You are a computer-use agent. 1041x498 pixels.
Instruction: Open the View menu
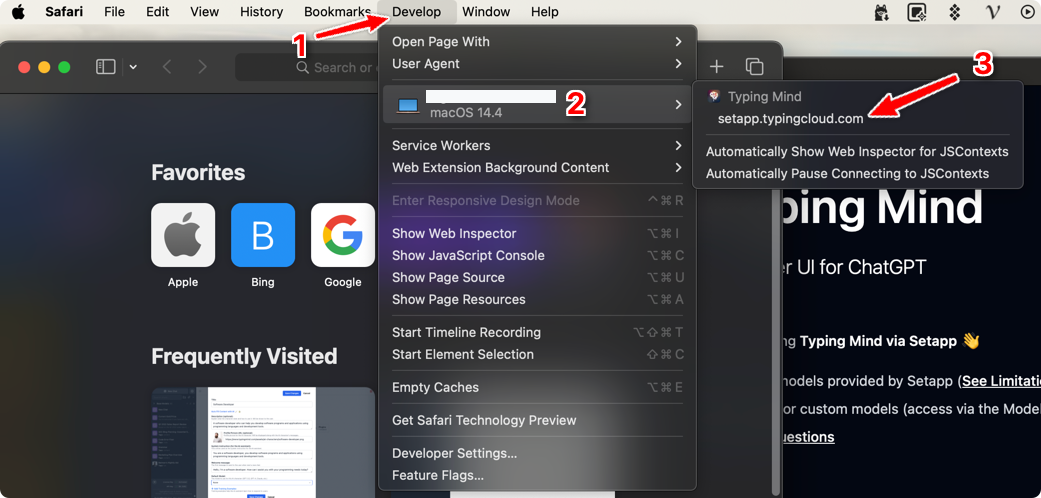204,12
